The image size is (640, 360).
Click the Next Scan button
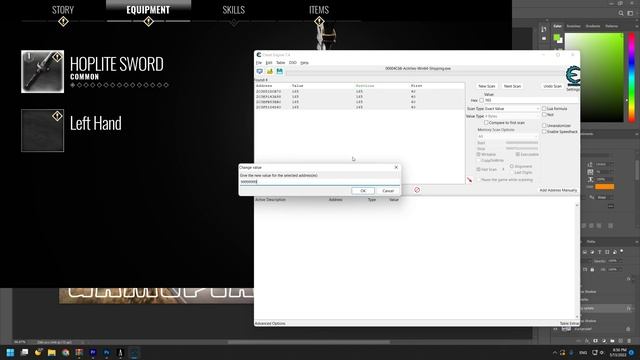tap(512, 86)
